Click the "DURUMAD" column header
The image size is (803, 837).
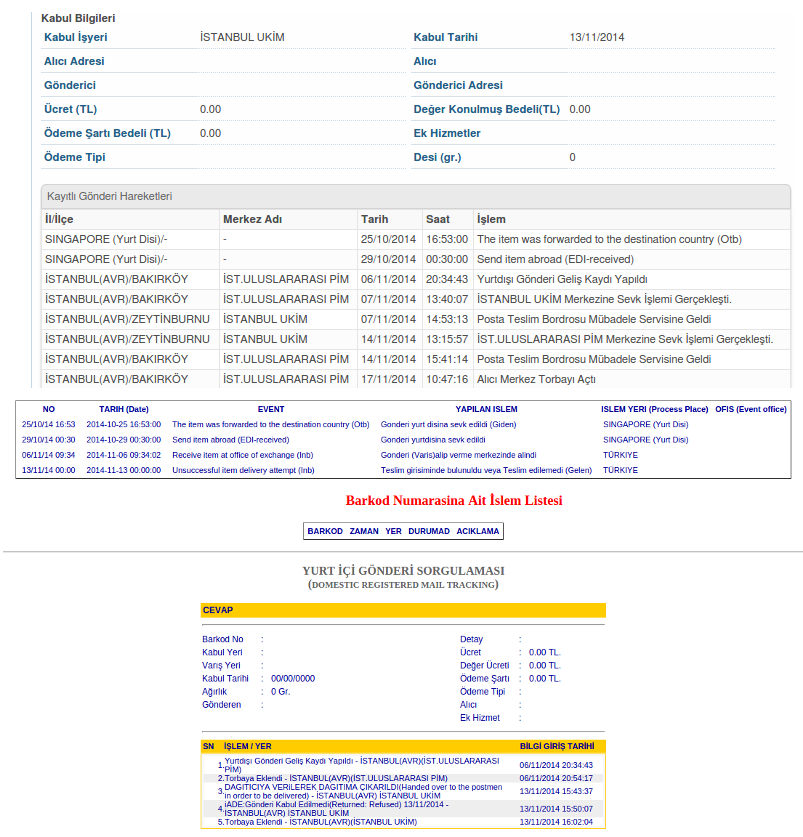coord(429,531)
